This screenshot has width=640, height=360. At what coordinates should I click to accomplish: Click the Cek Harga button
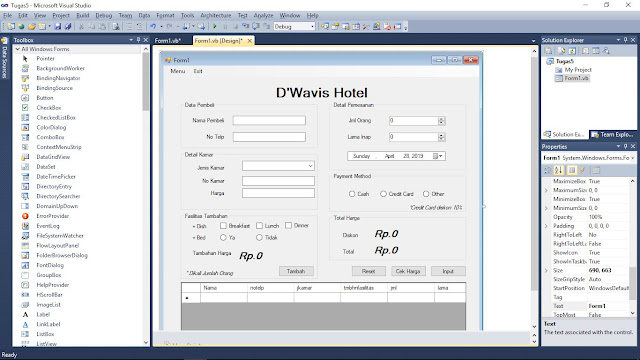tap(408, 271)
